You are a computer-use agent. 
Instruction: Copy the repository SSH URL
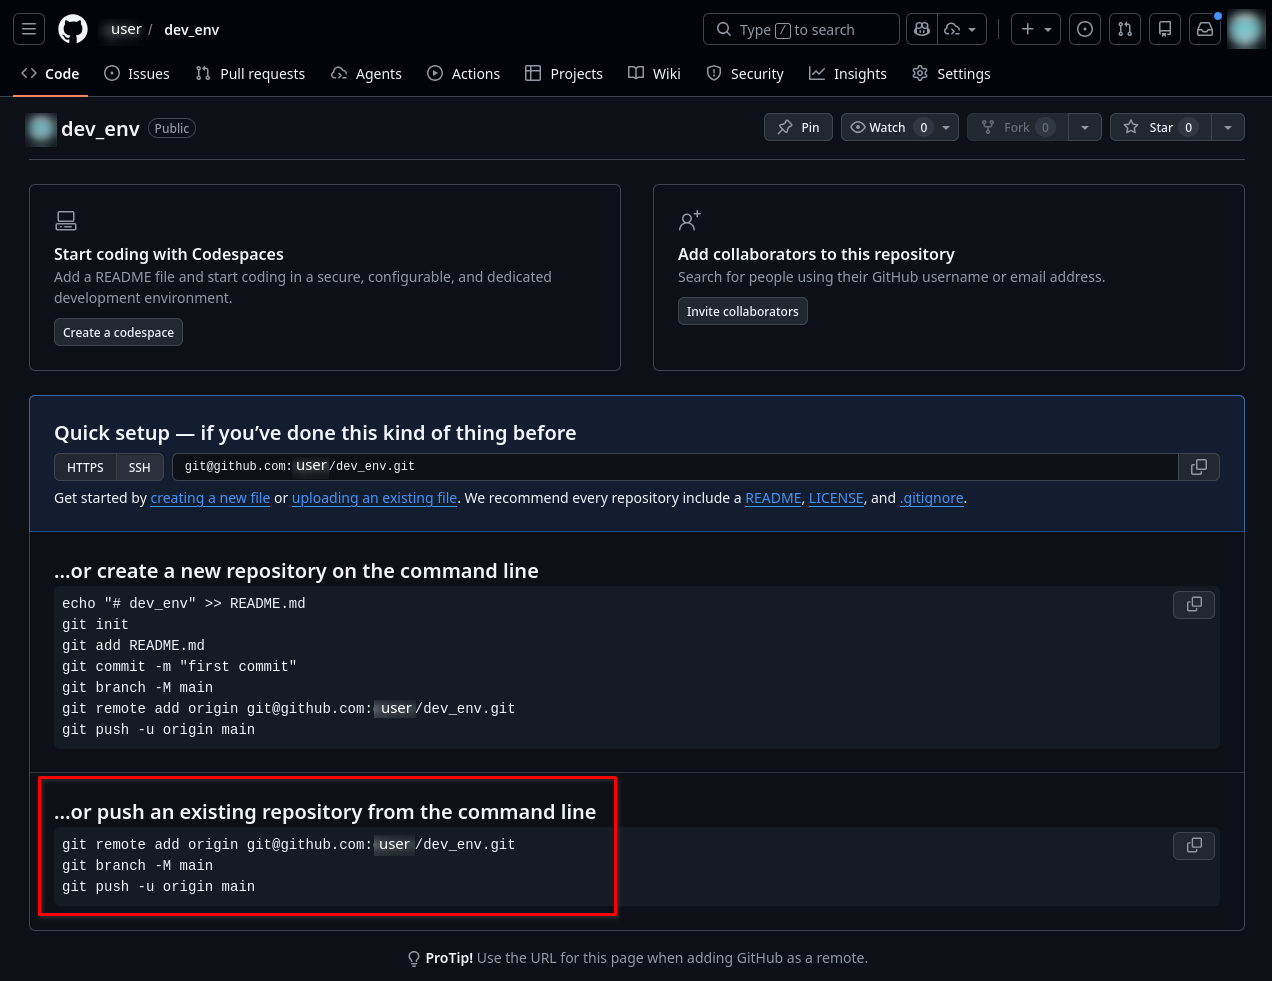click(x=1199, y=467)
